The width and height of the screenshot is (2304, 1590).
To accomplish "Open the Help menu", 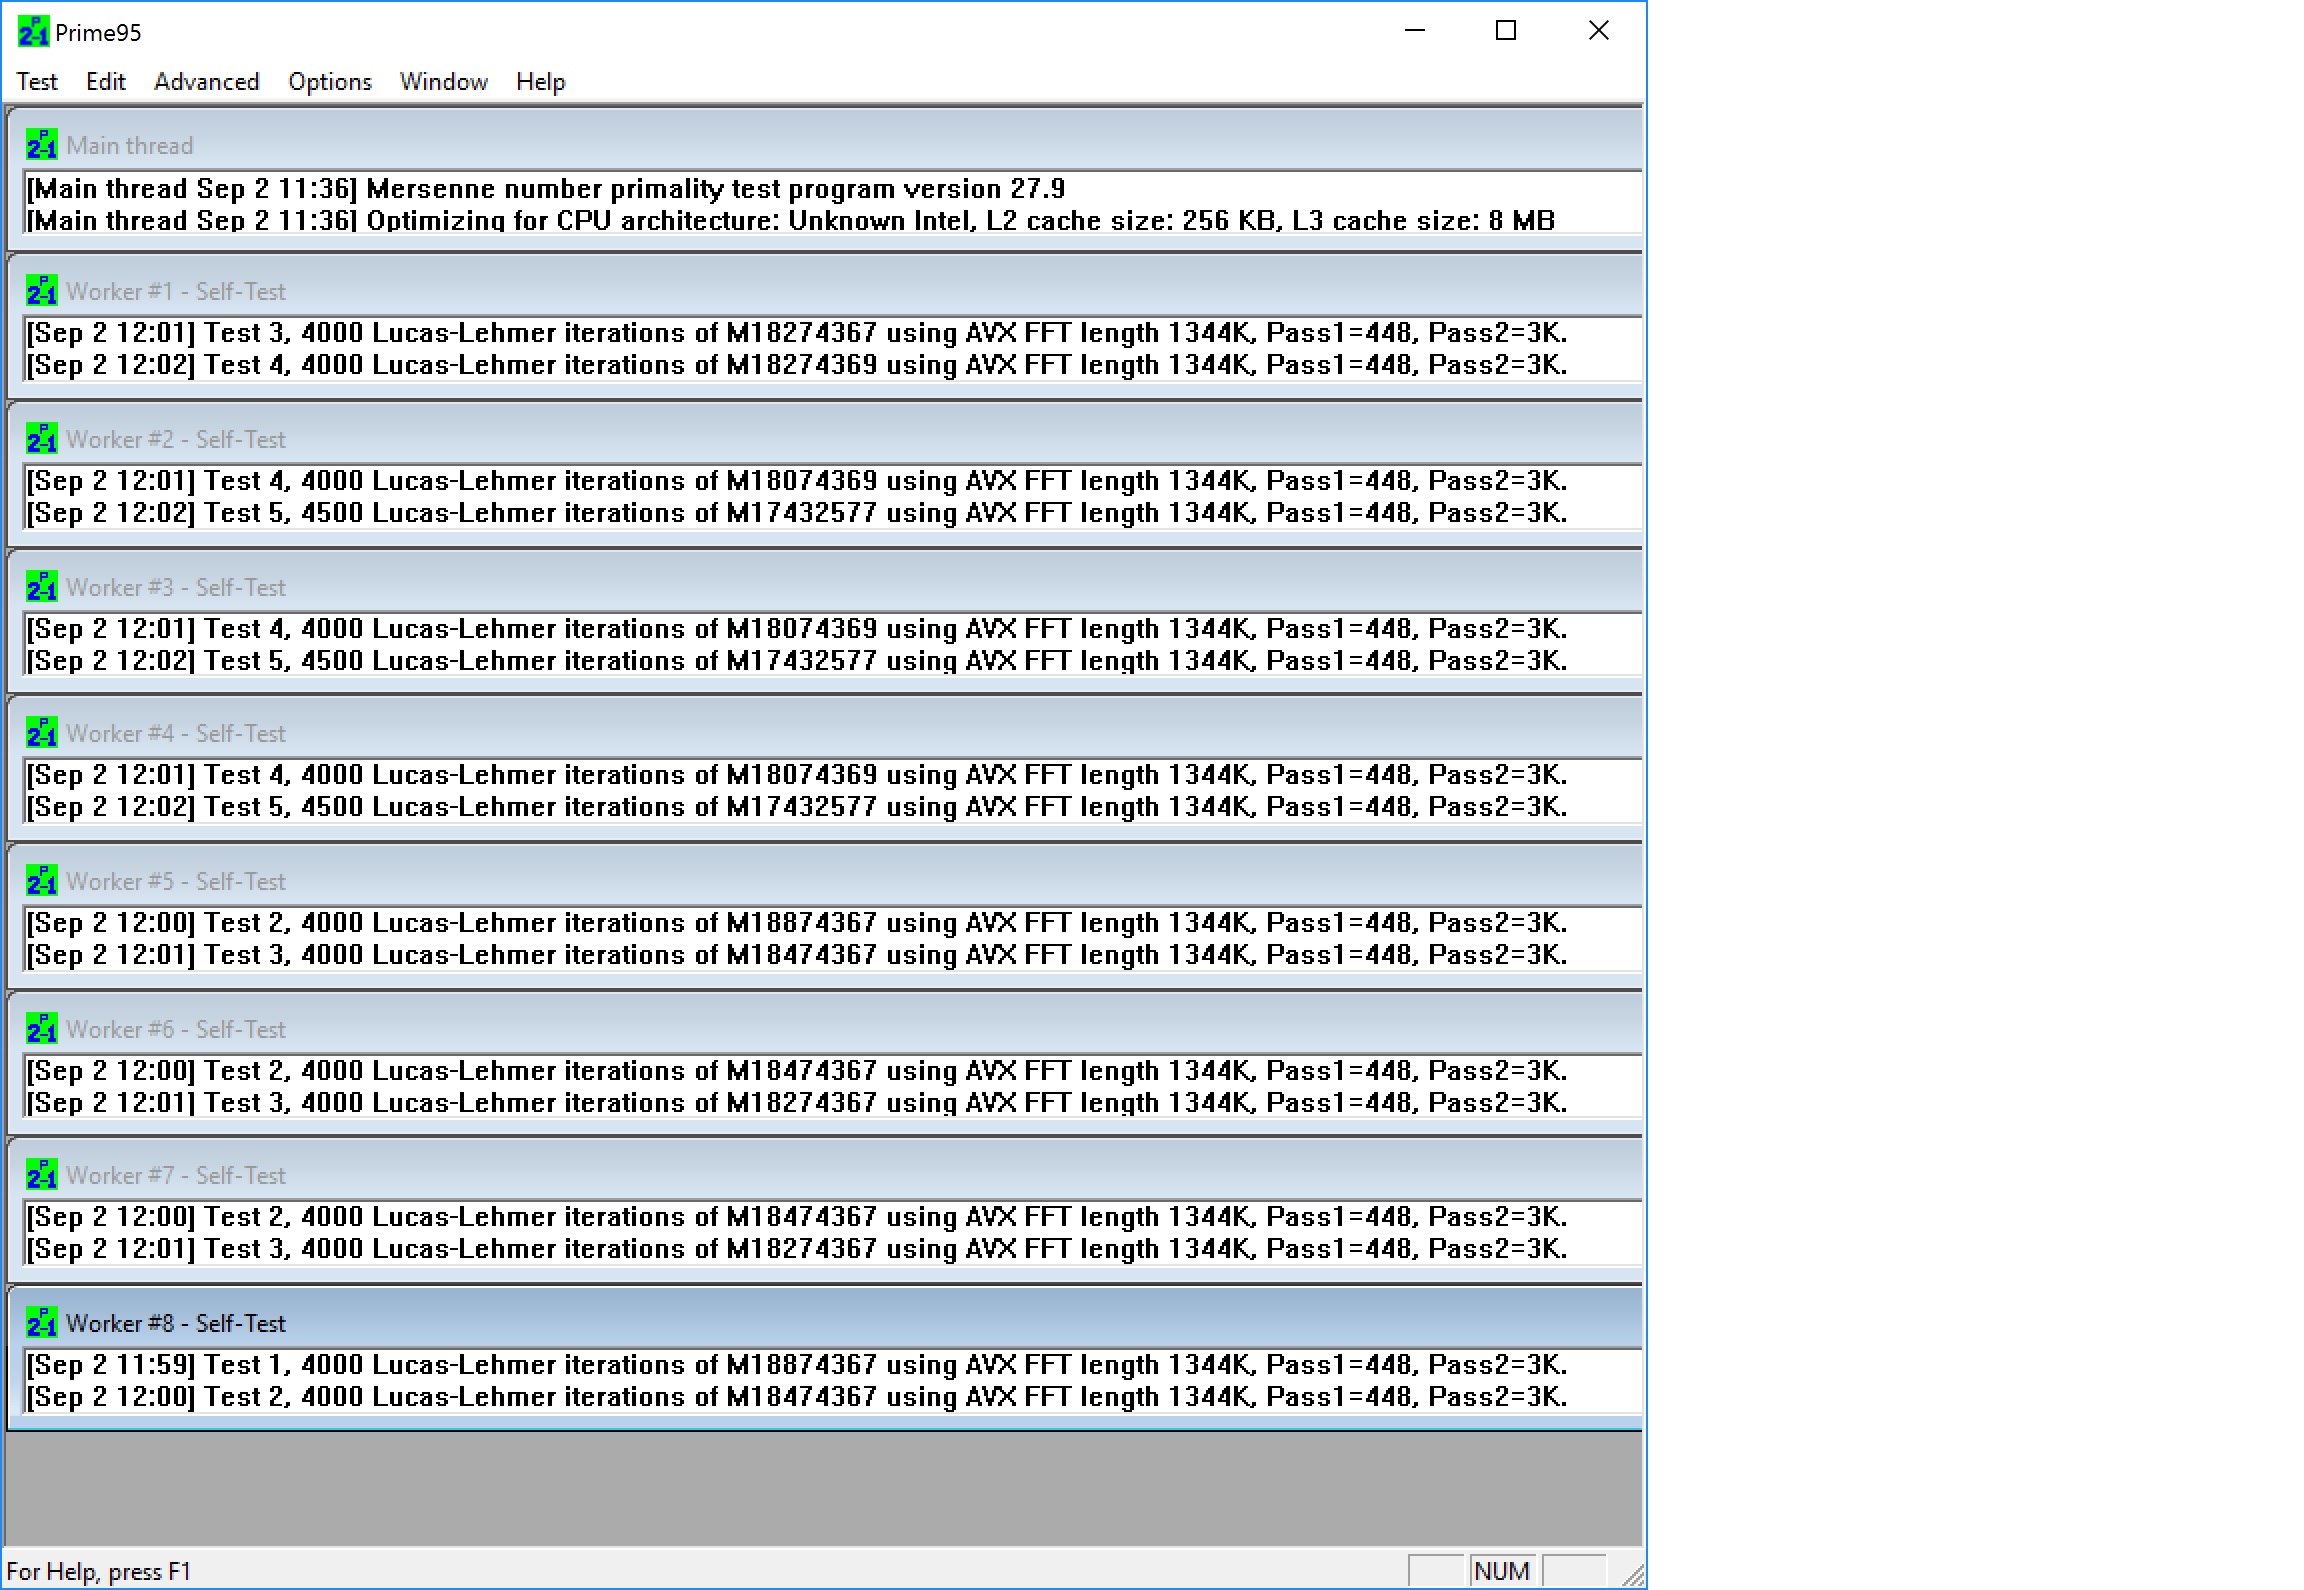I will coord(540,82).
